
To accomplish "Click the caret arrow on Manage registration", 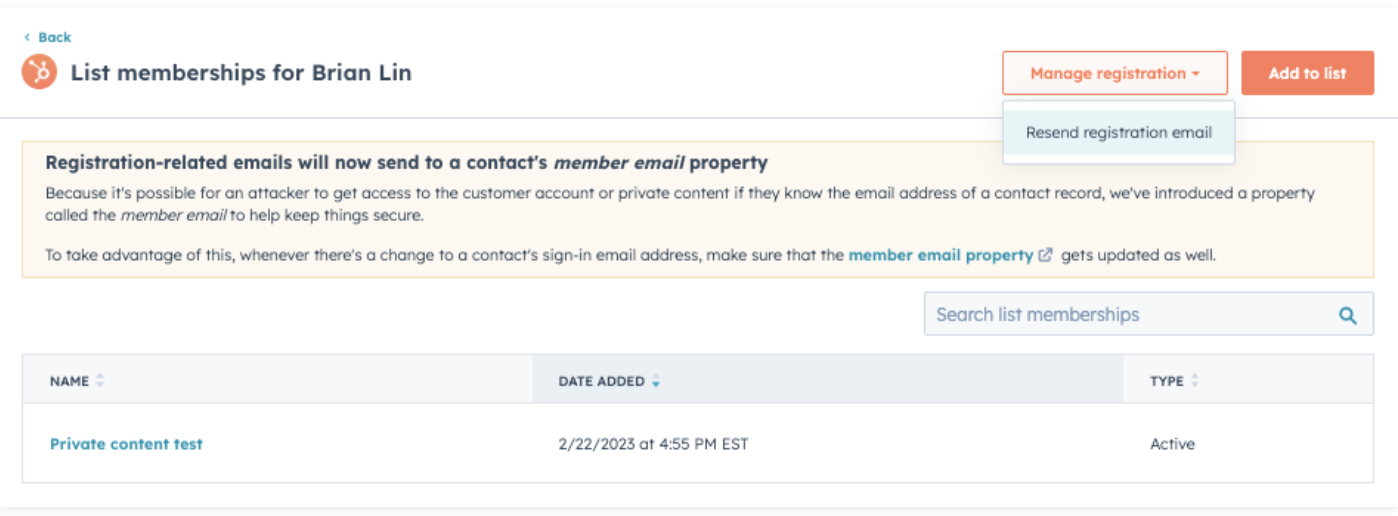I will coord(1196,74).
